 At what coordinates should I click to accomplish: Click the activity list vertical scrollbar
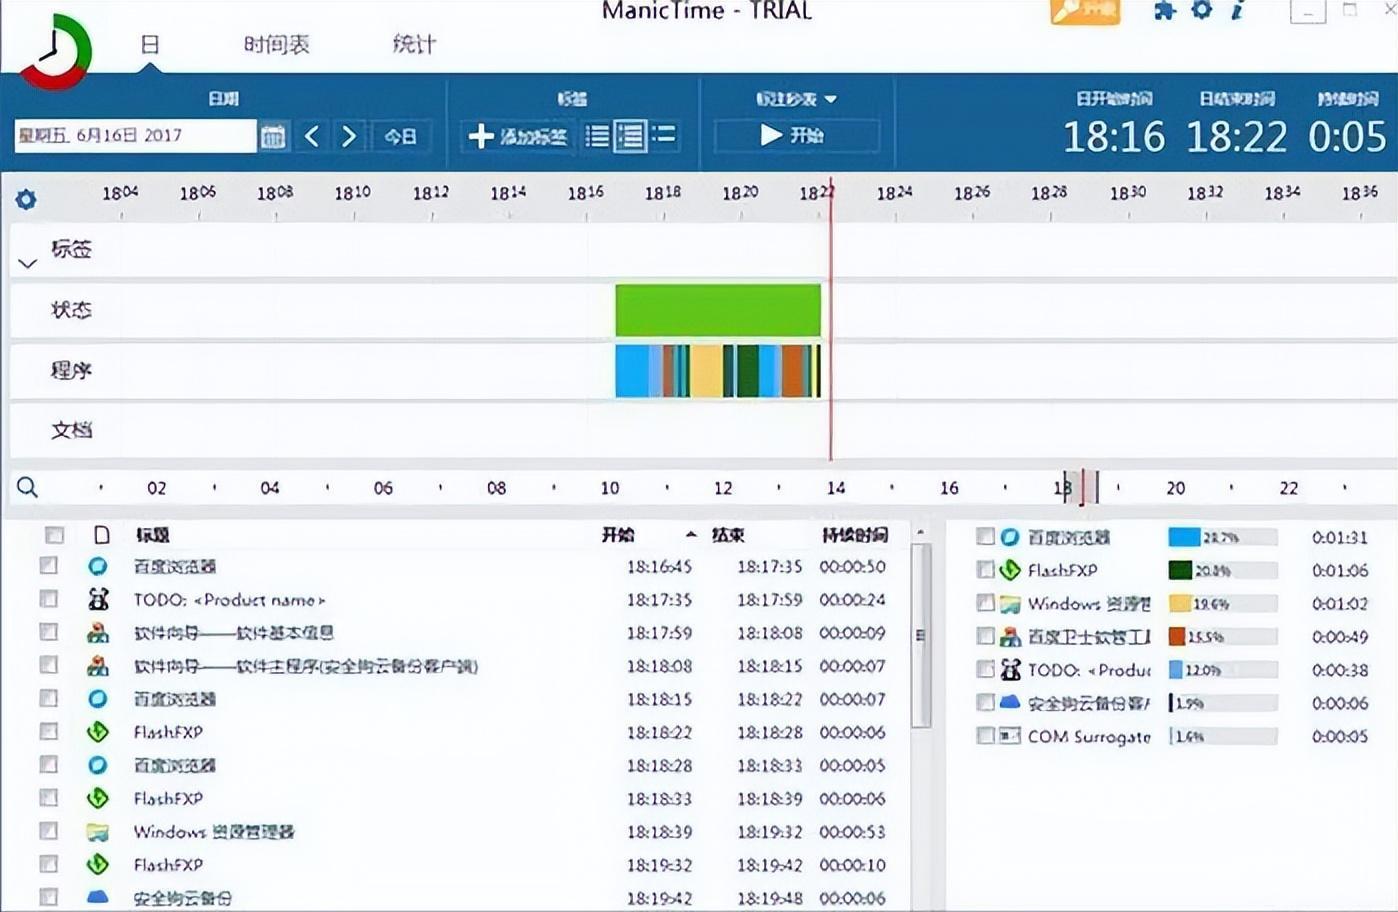(921, 635)
